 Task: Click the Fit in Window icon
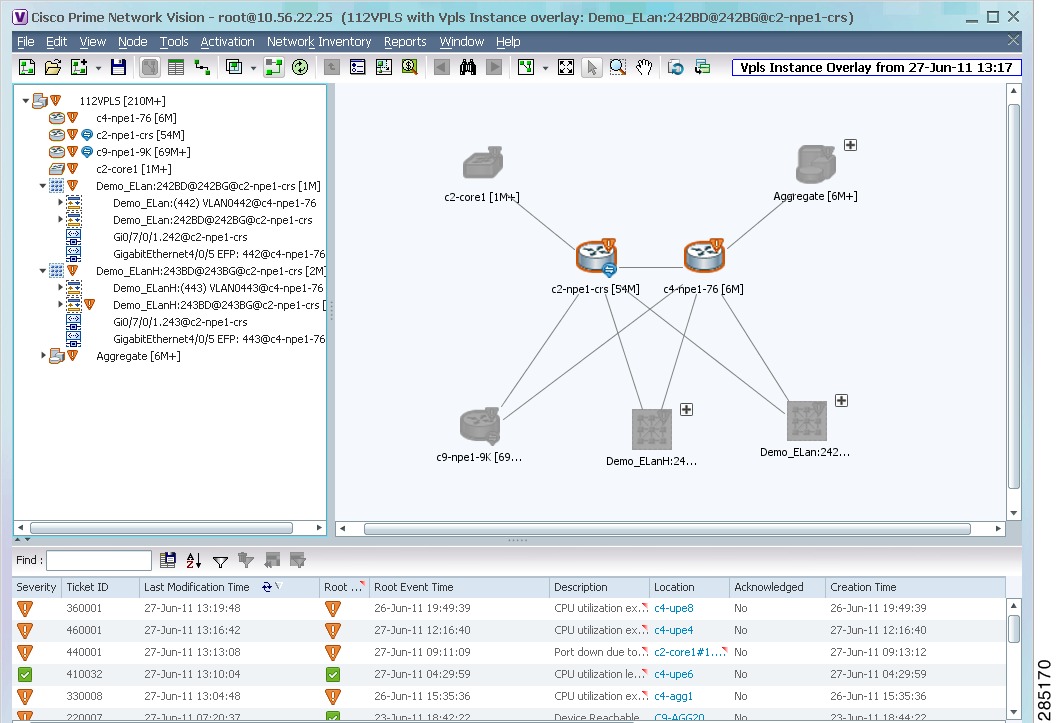(566, 67)
